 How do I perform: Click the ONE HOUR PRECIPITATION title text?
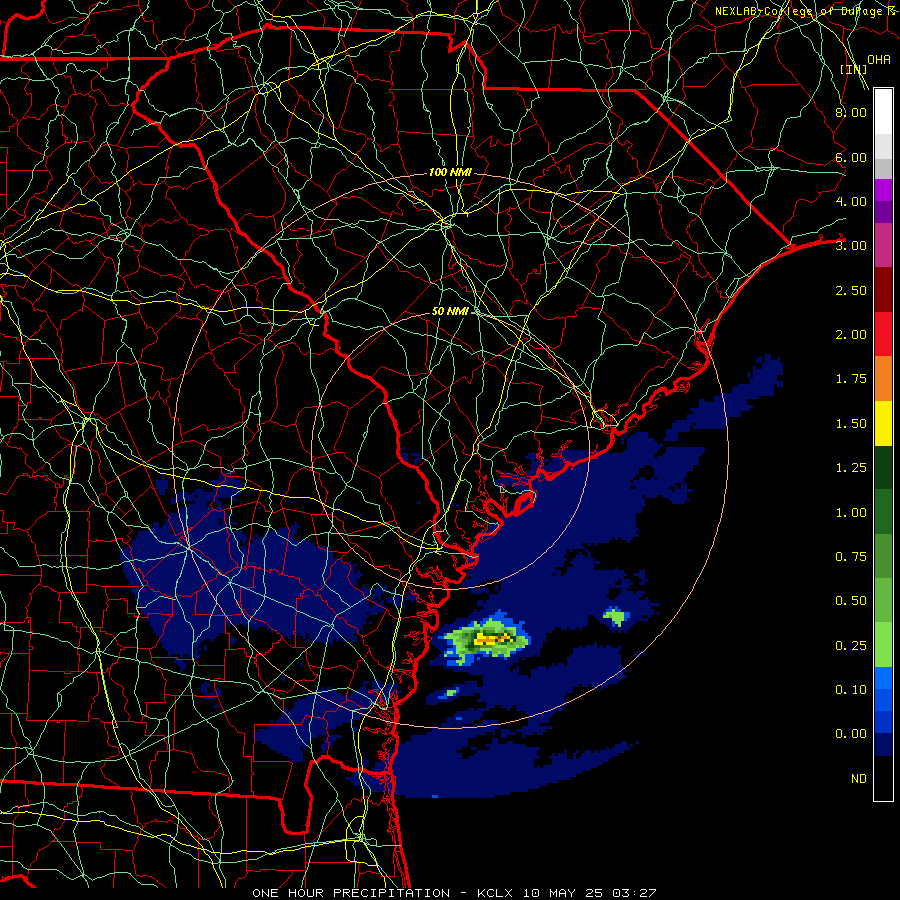pyautogui.click(x=351, y=893)
